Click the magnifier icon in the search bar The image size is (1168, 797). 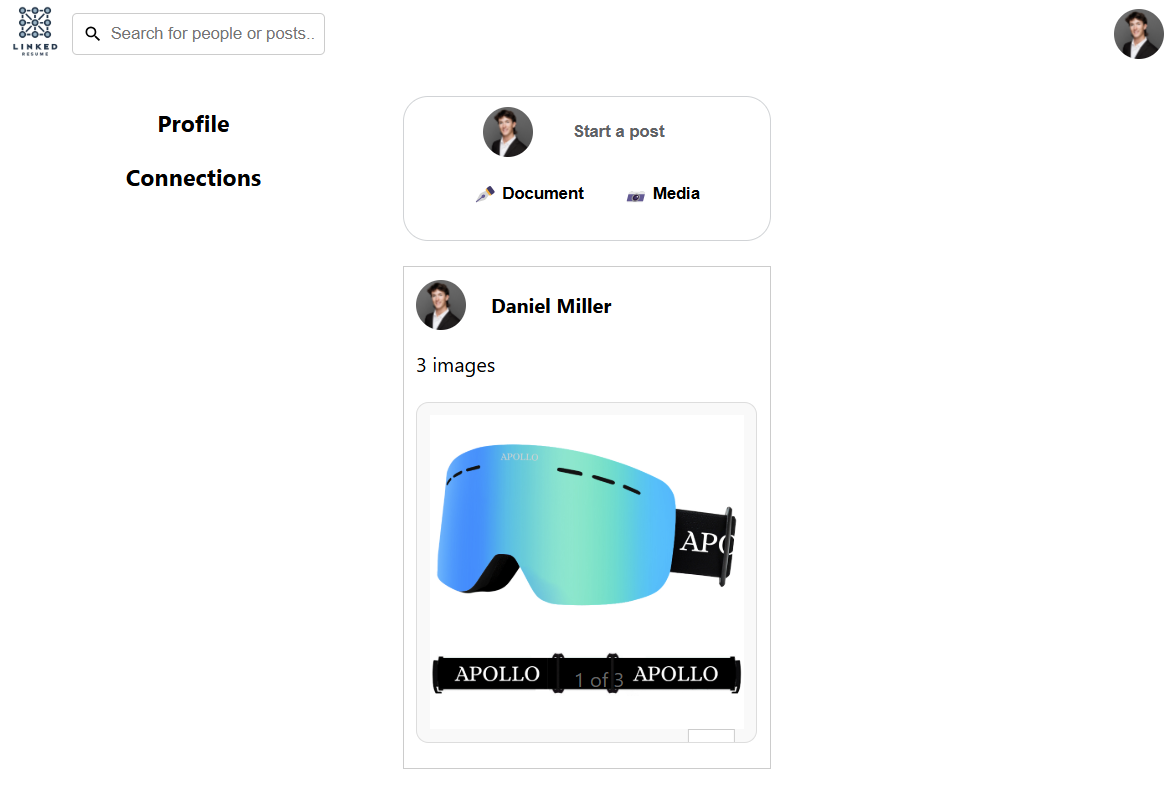click(x=93, y=33)
